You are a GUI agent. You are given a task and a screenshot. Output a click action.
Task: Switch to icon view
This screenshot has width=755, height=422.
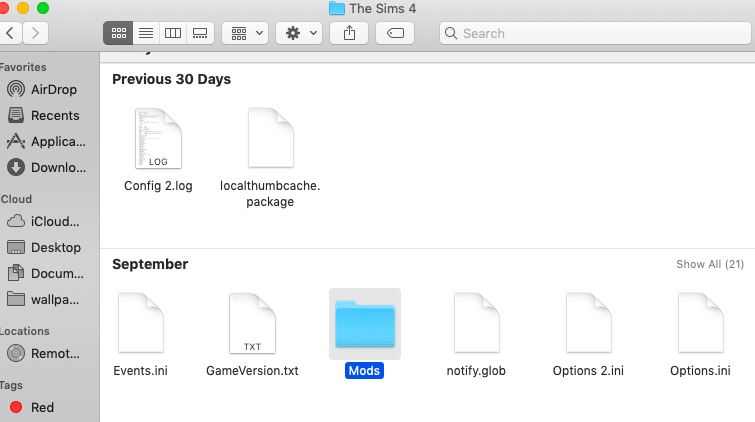tap(118, 33)
